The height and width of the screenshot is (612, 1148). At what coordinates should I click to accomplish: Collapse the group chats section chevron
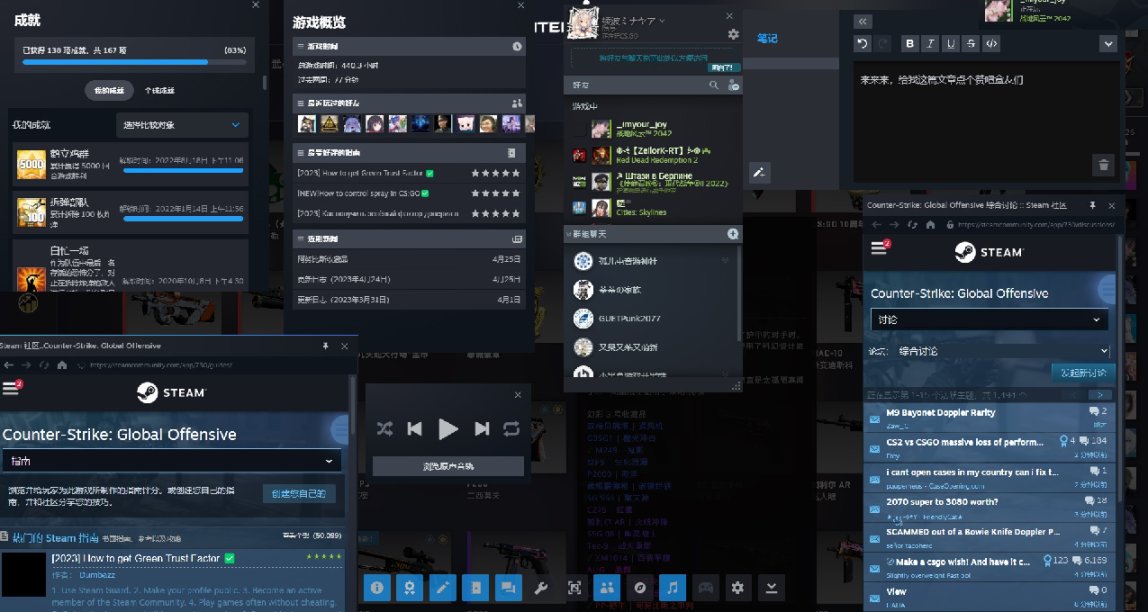point(569,234)
